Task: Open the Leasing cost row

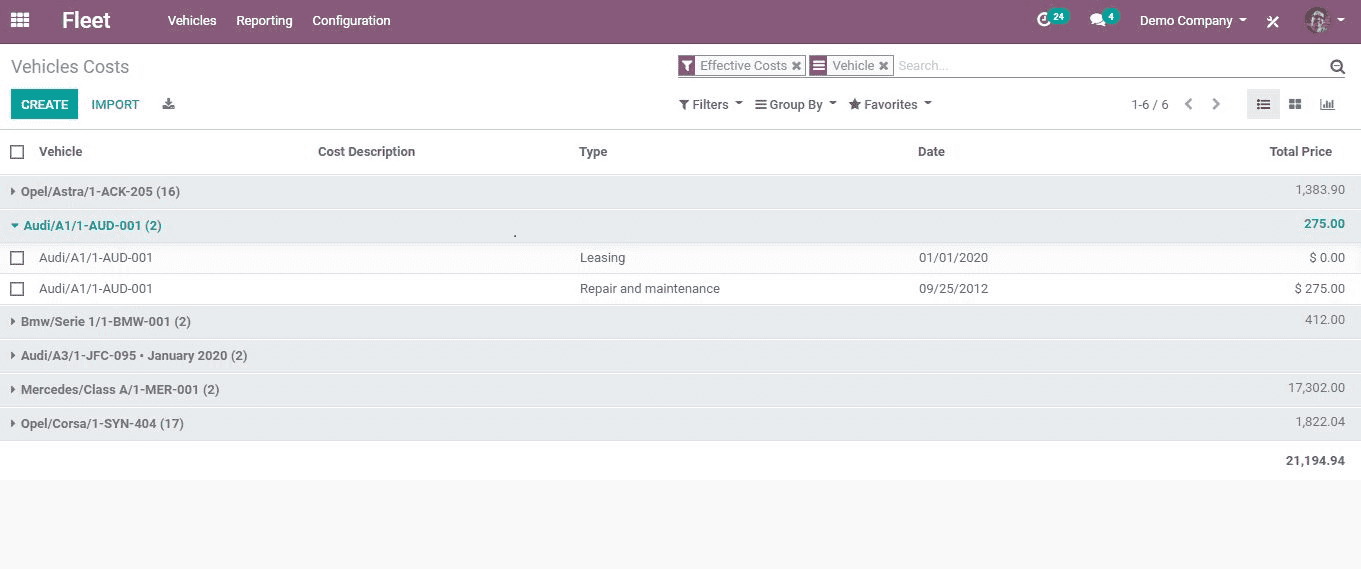Action: click(680, 258)
